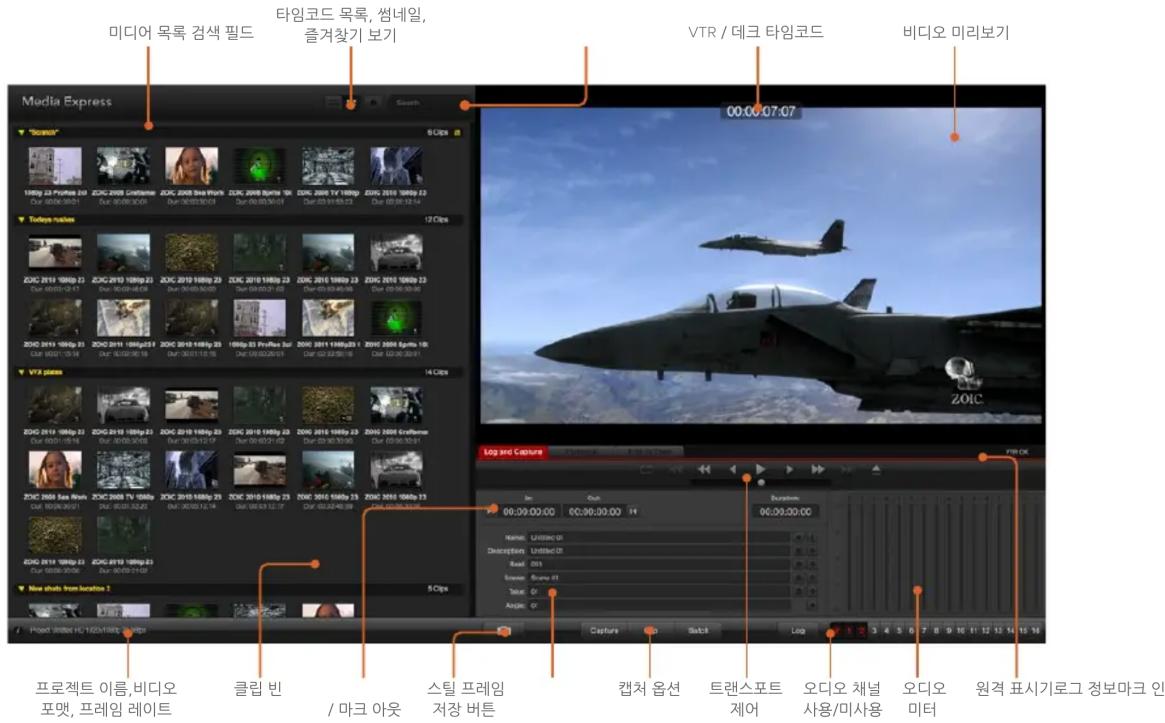Select 1080p 23 ProRes building clip in Scratch bin
1165x723 pixels.
pos(55,166)
